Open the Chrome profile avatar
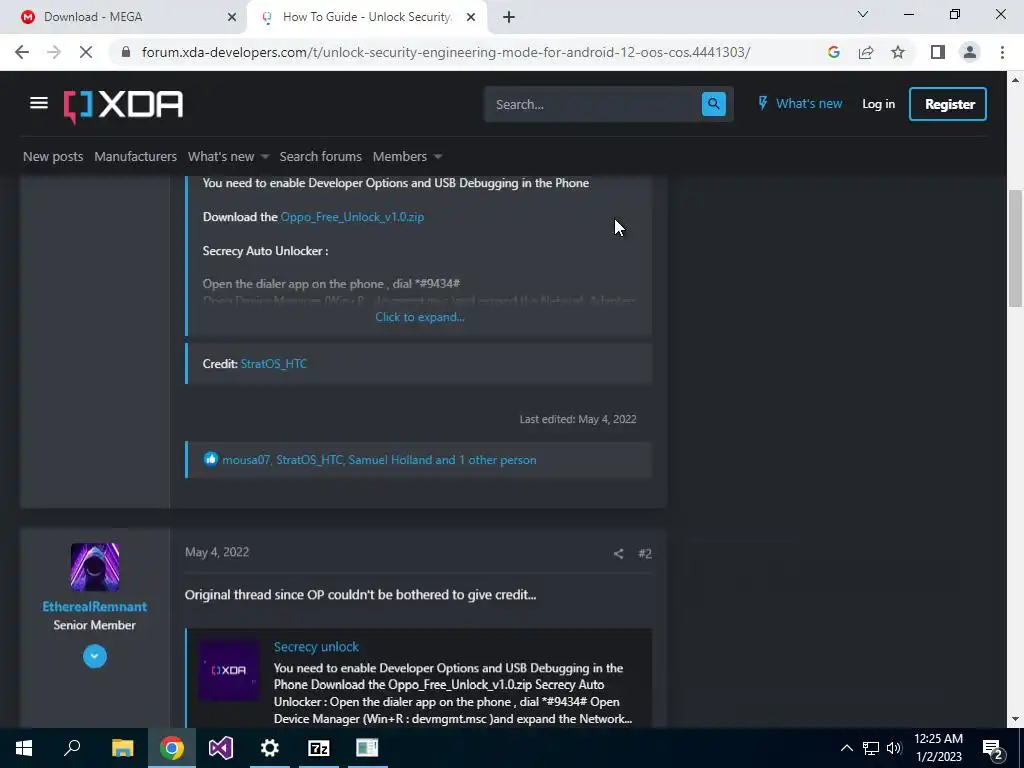Image resolution: width=1024 pixels, height=768 pixels. pos(970,52)
